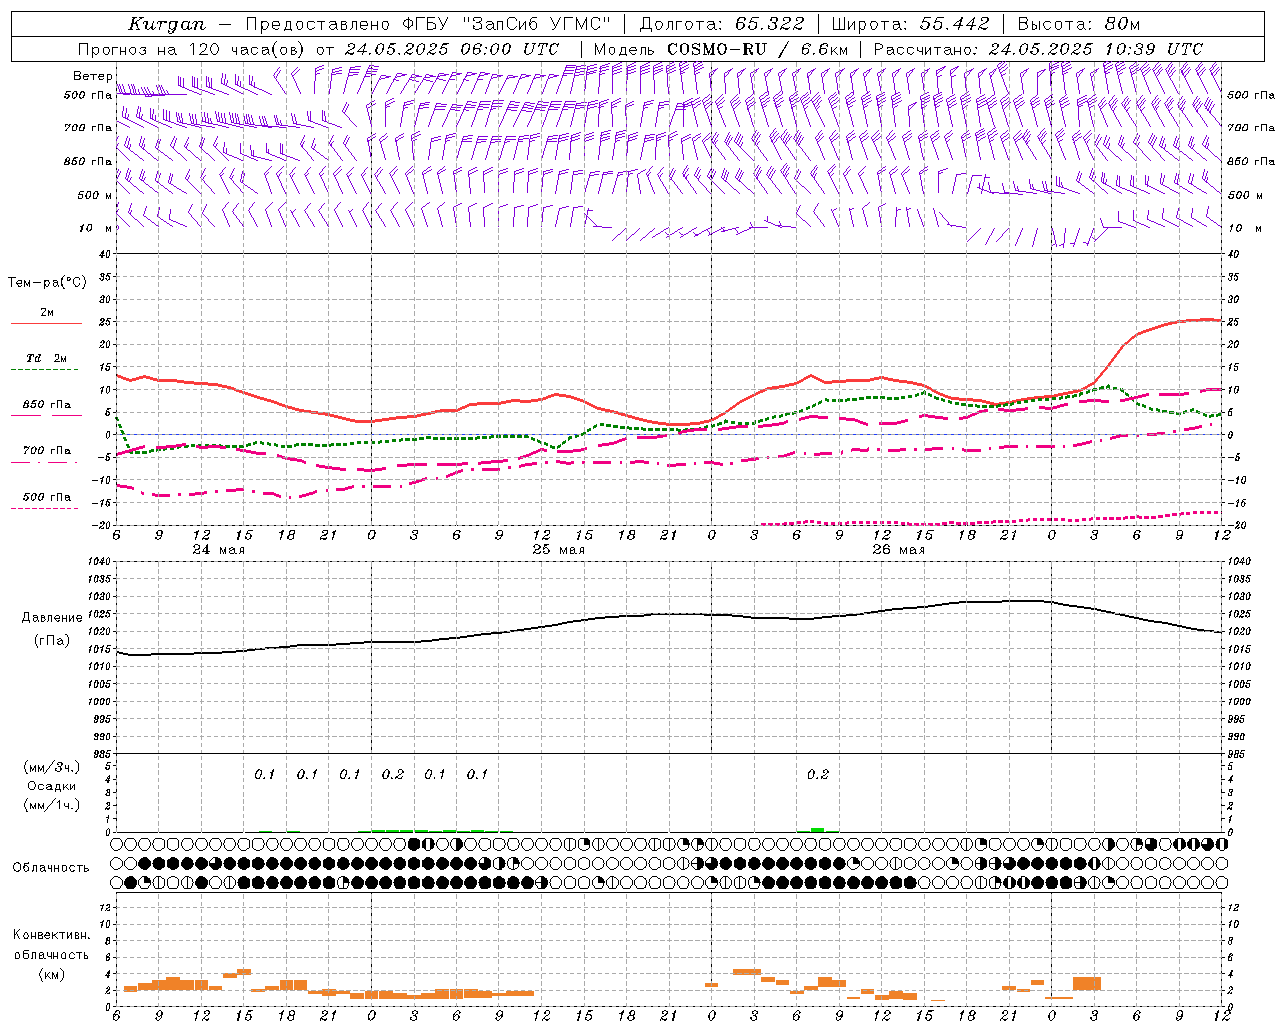Viewport: 1280px width, 1024px height.
Task: Click the Модель COSMO-RU / 6.6км text
Action: (x=720, y=49)
